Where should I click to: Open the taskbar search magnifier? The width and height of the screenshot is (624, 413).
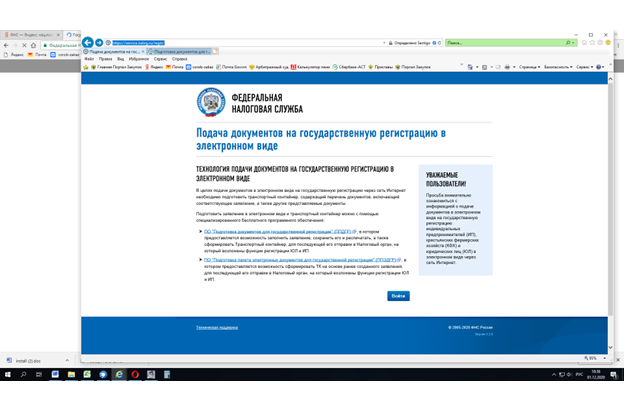23,374
